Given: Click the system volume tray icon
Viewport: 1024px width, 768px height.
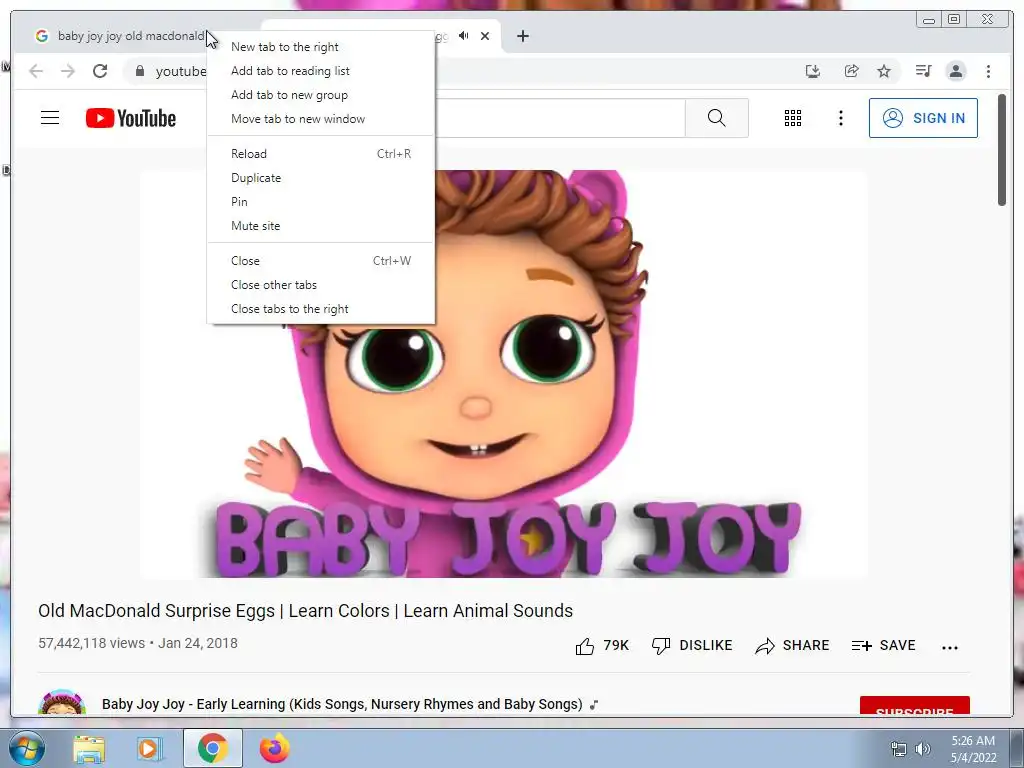Looking at the screenshot, I should pos(923,749).
